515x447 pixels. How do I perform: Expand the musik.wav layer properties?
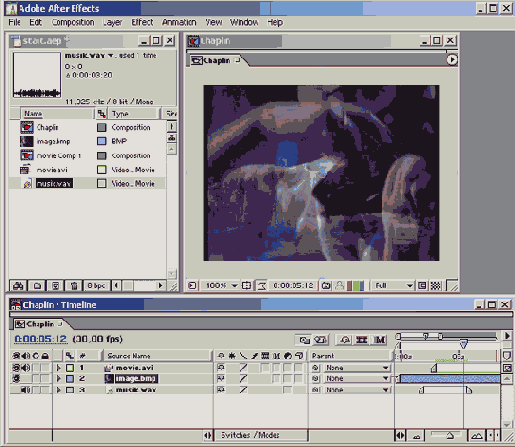point(59,390)
